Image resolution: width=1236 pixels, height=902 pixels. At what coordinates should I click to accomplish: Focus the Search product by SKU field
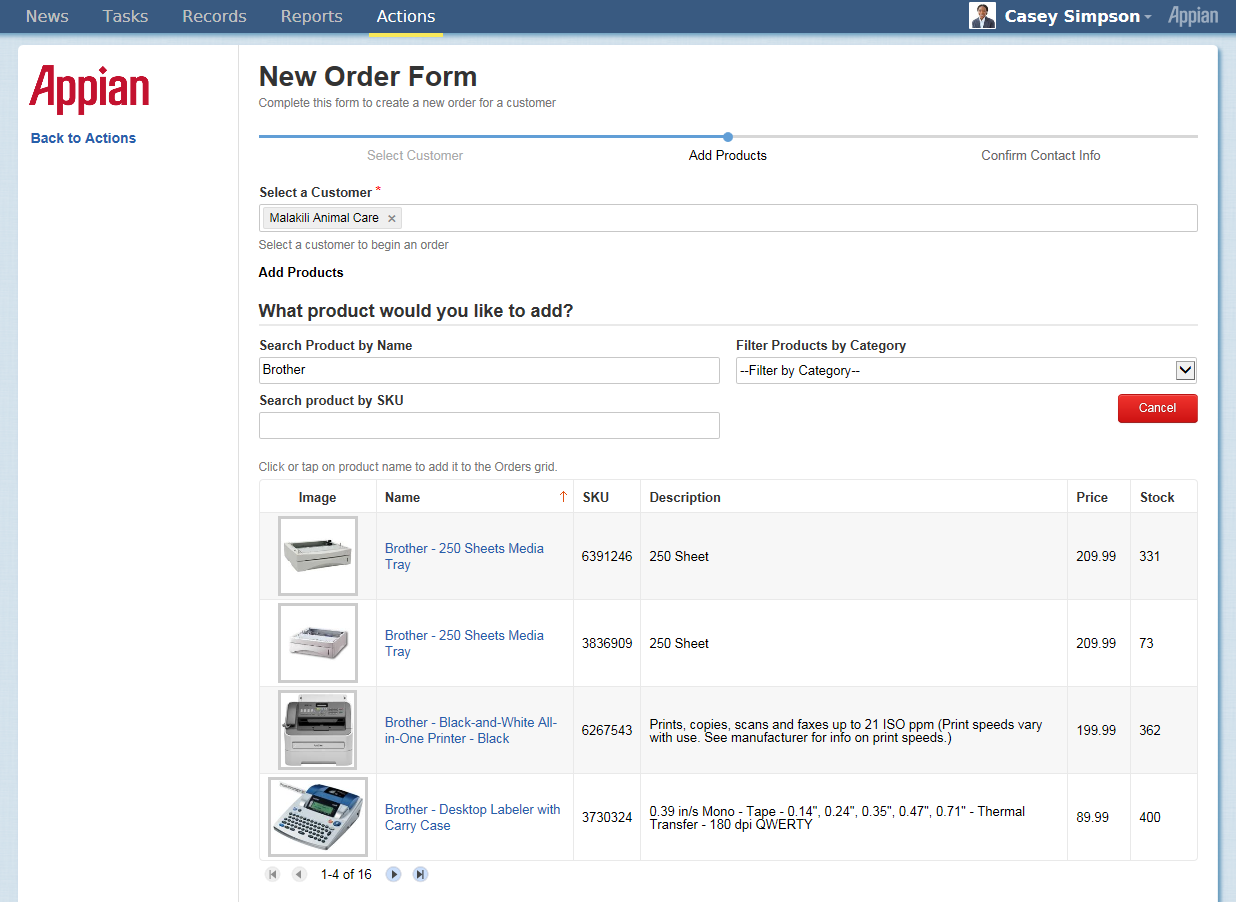pos(489,426)
